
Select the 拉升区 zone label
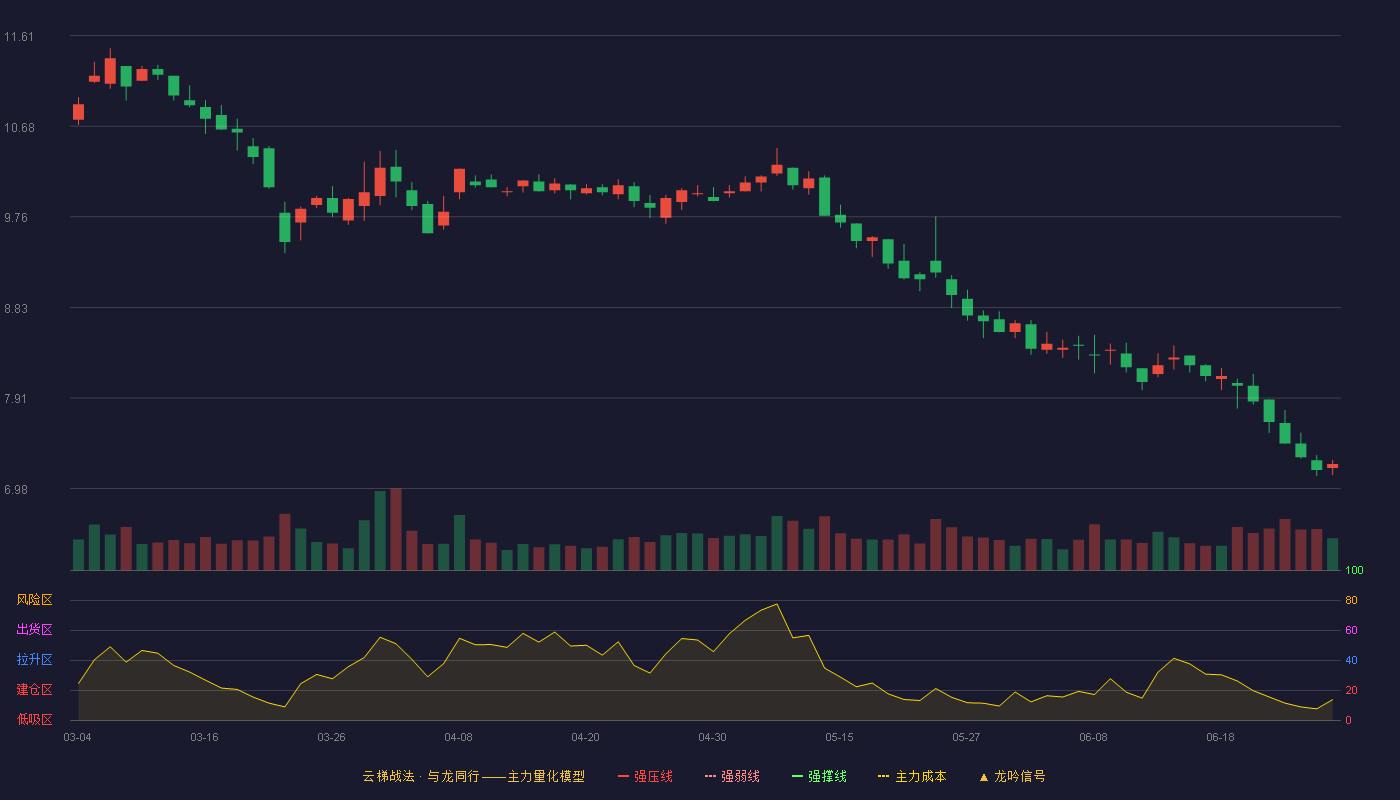click(x=34, y=660)
